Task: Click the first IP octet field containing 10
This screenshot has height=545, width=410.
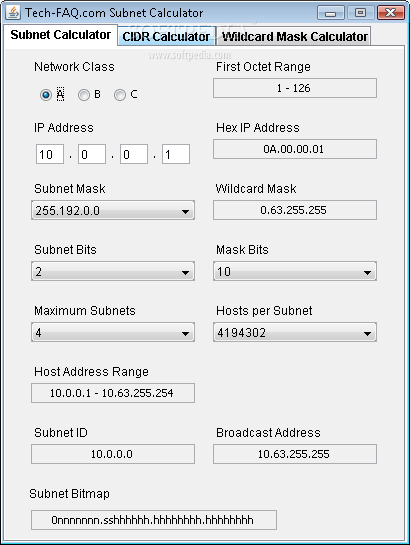Action: [x=50, y=154]
